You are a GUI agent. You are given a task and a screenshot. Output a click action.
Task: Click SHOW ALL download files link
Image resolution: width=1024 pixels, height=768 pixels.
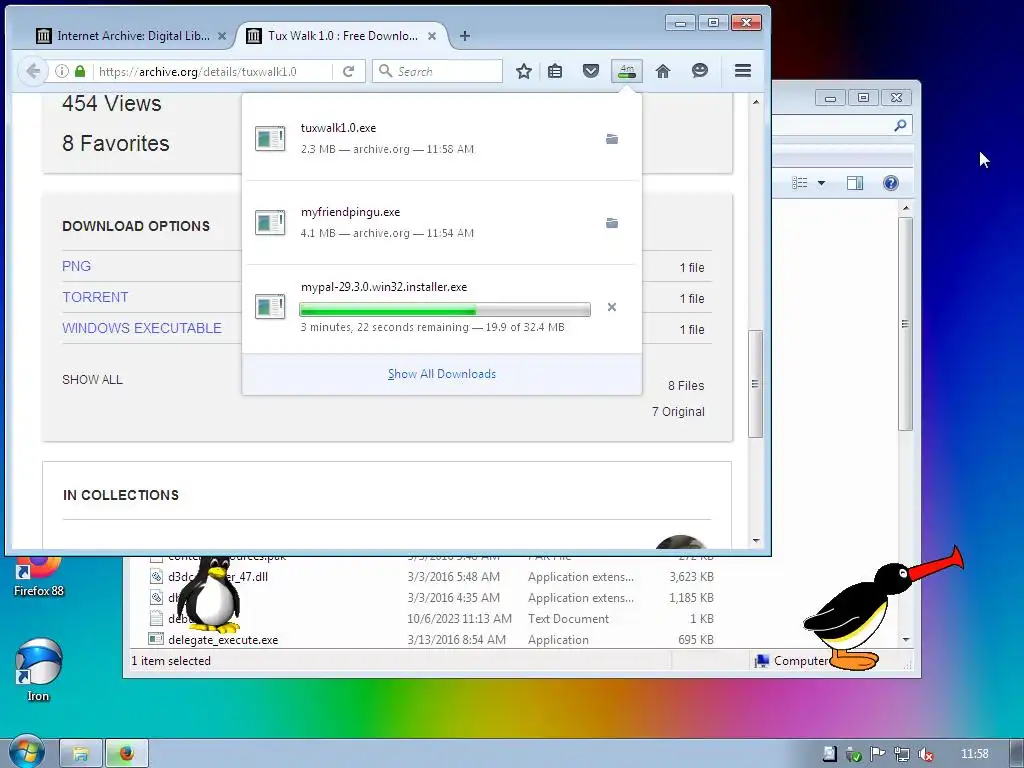[92, 379]
